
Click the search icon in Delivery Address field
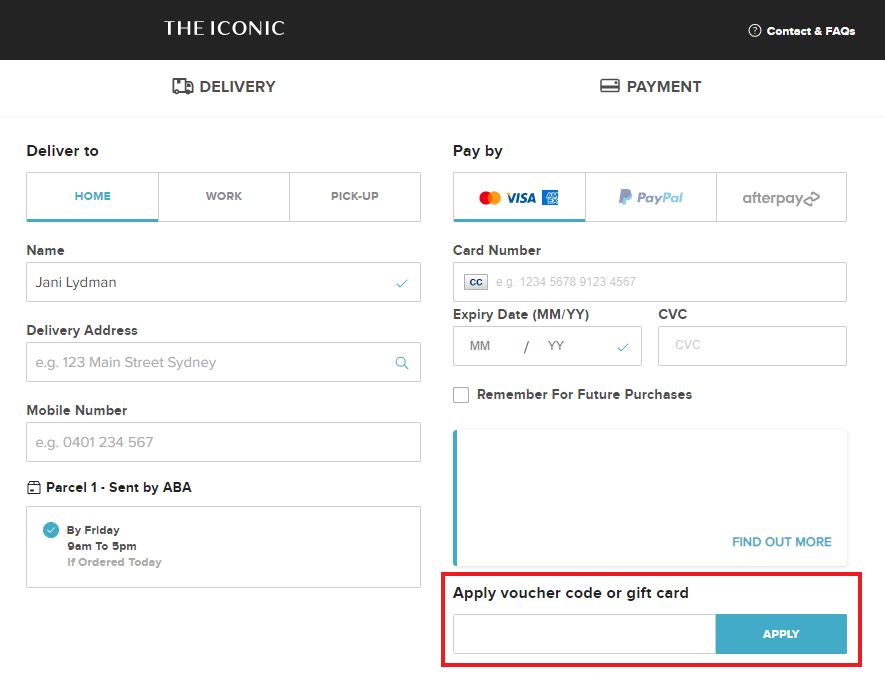point(402,363)
